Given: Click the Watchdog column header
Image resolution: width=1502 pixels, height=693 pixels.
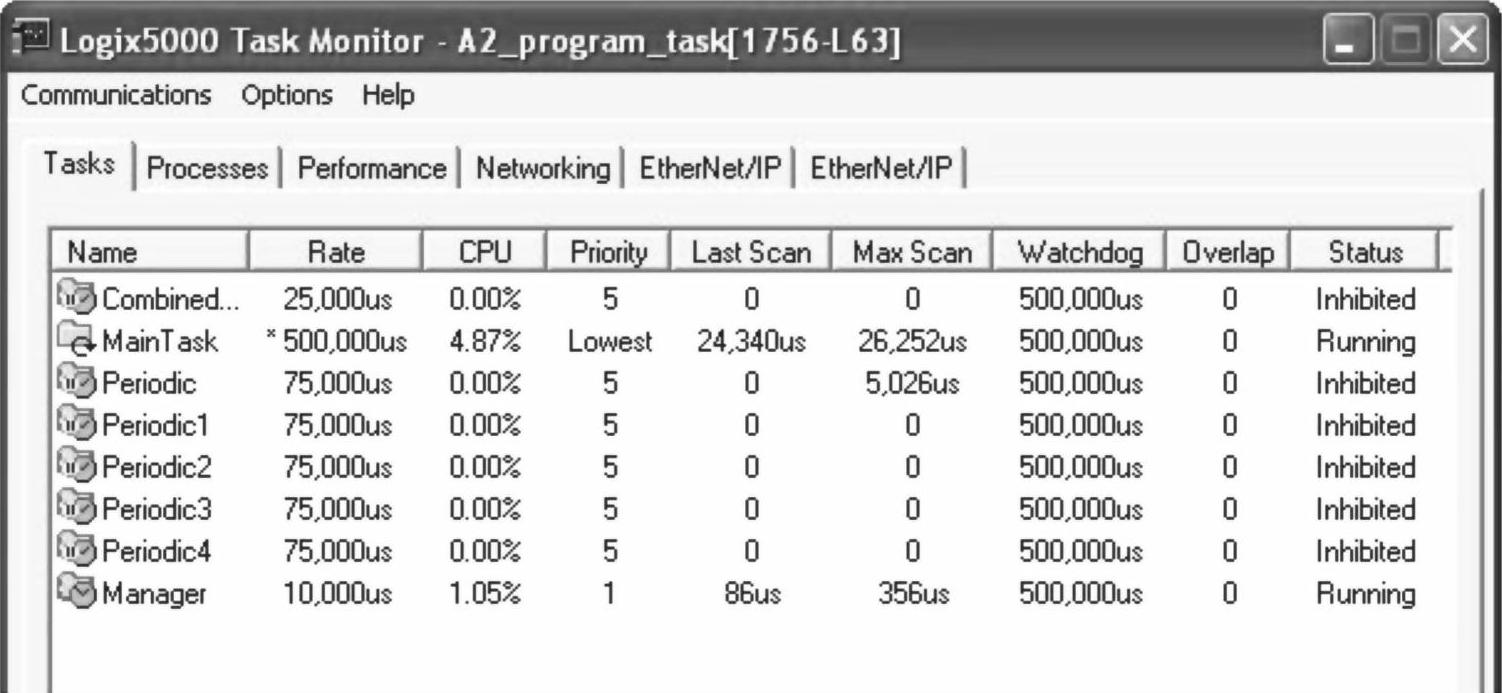Looking at the screenshot, I should (x=1079, y=253).
